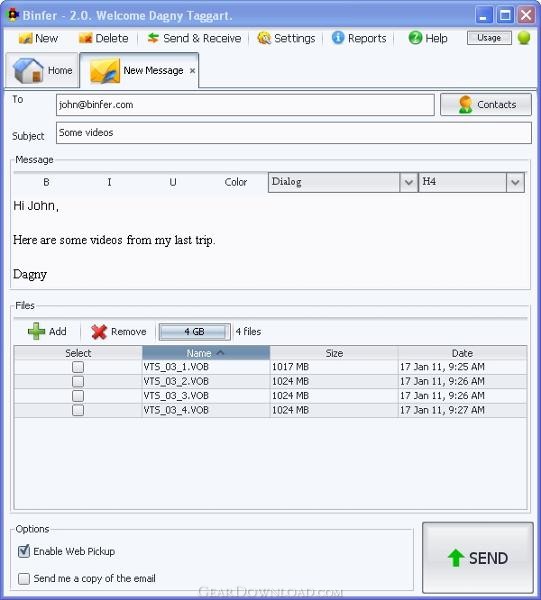Click the Size column header
Image resolution: width=541 pixels, height=600 pixels.
(x=334, y=353)
